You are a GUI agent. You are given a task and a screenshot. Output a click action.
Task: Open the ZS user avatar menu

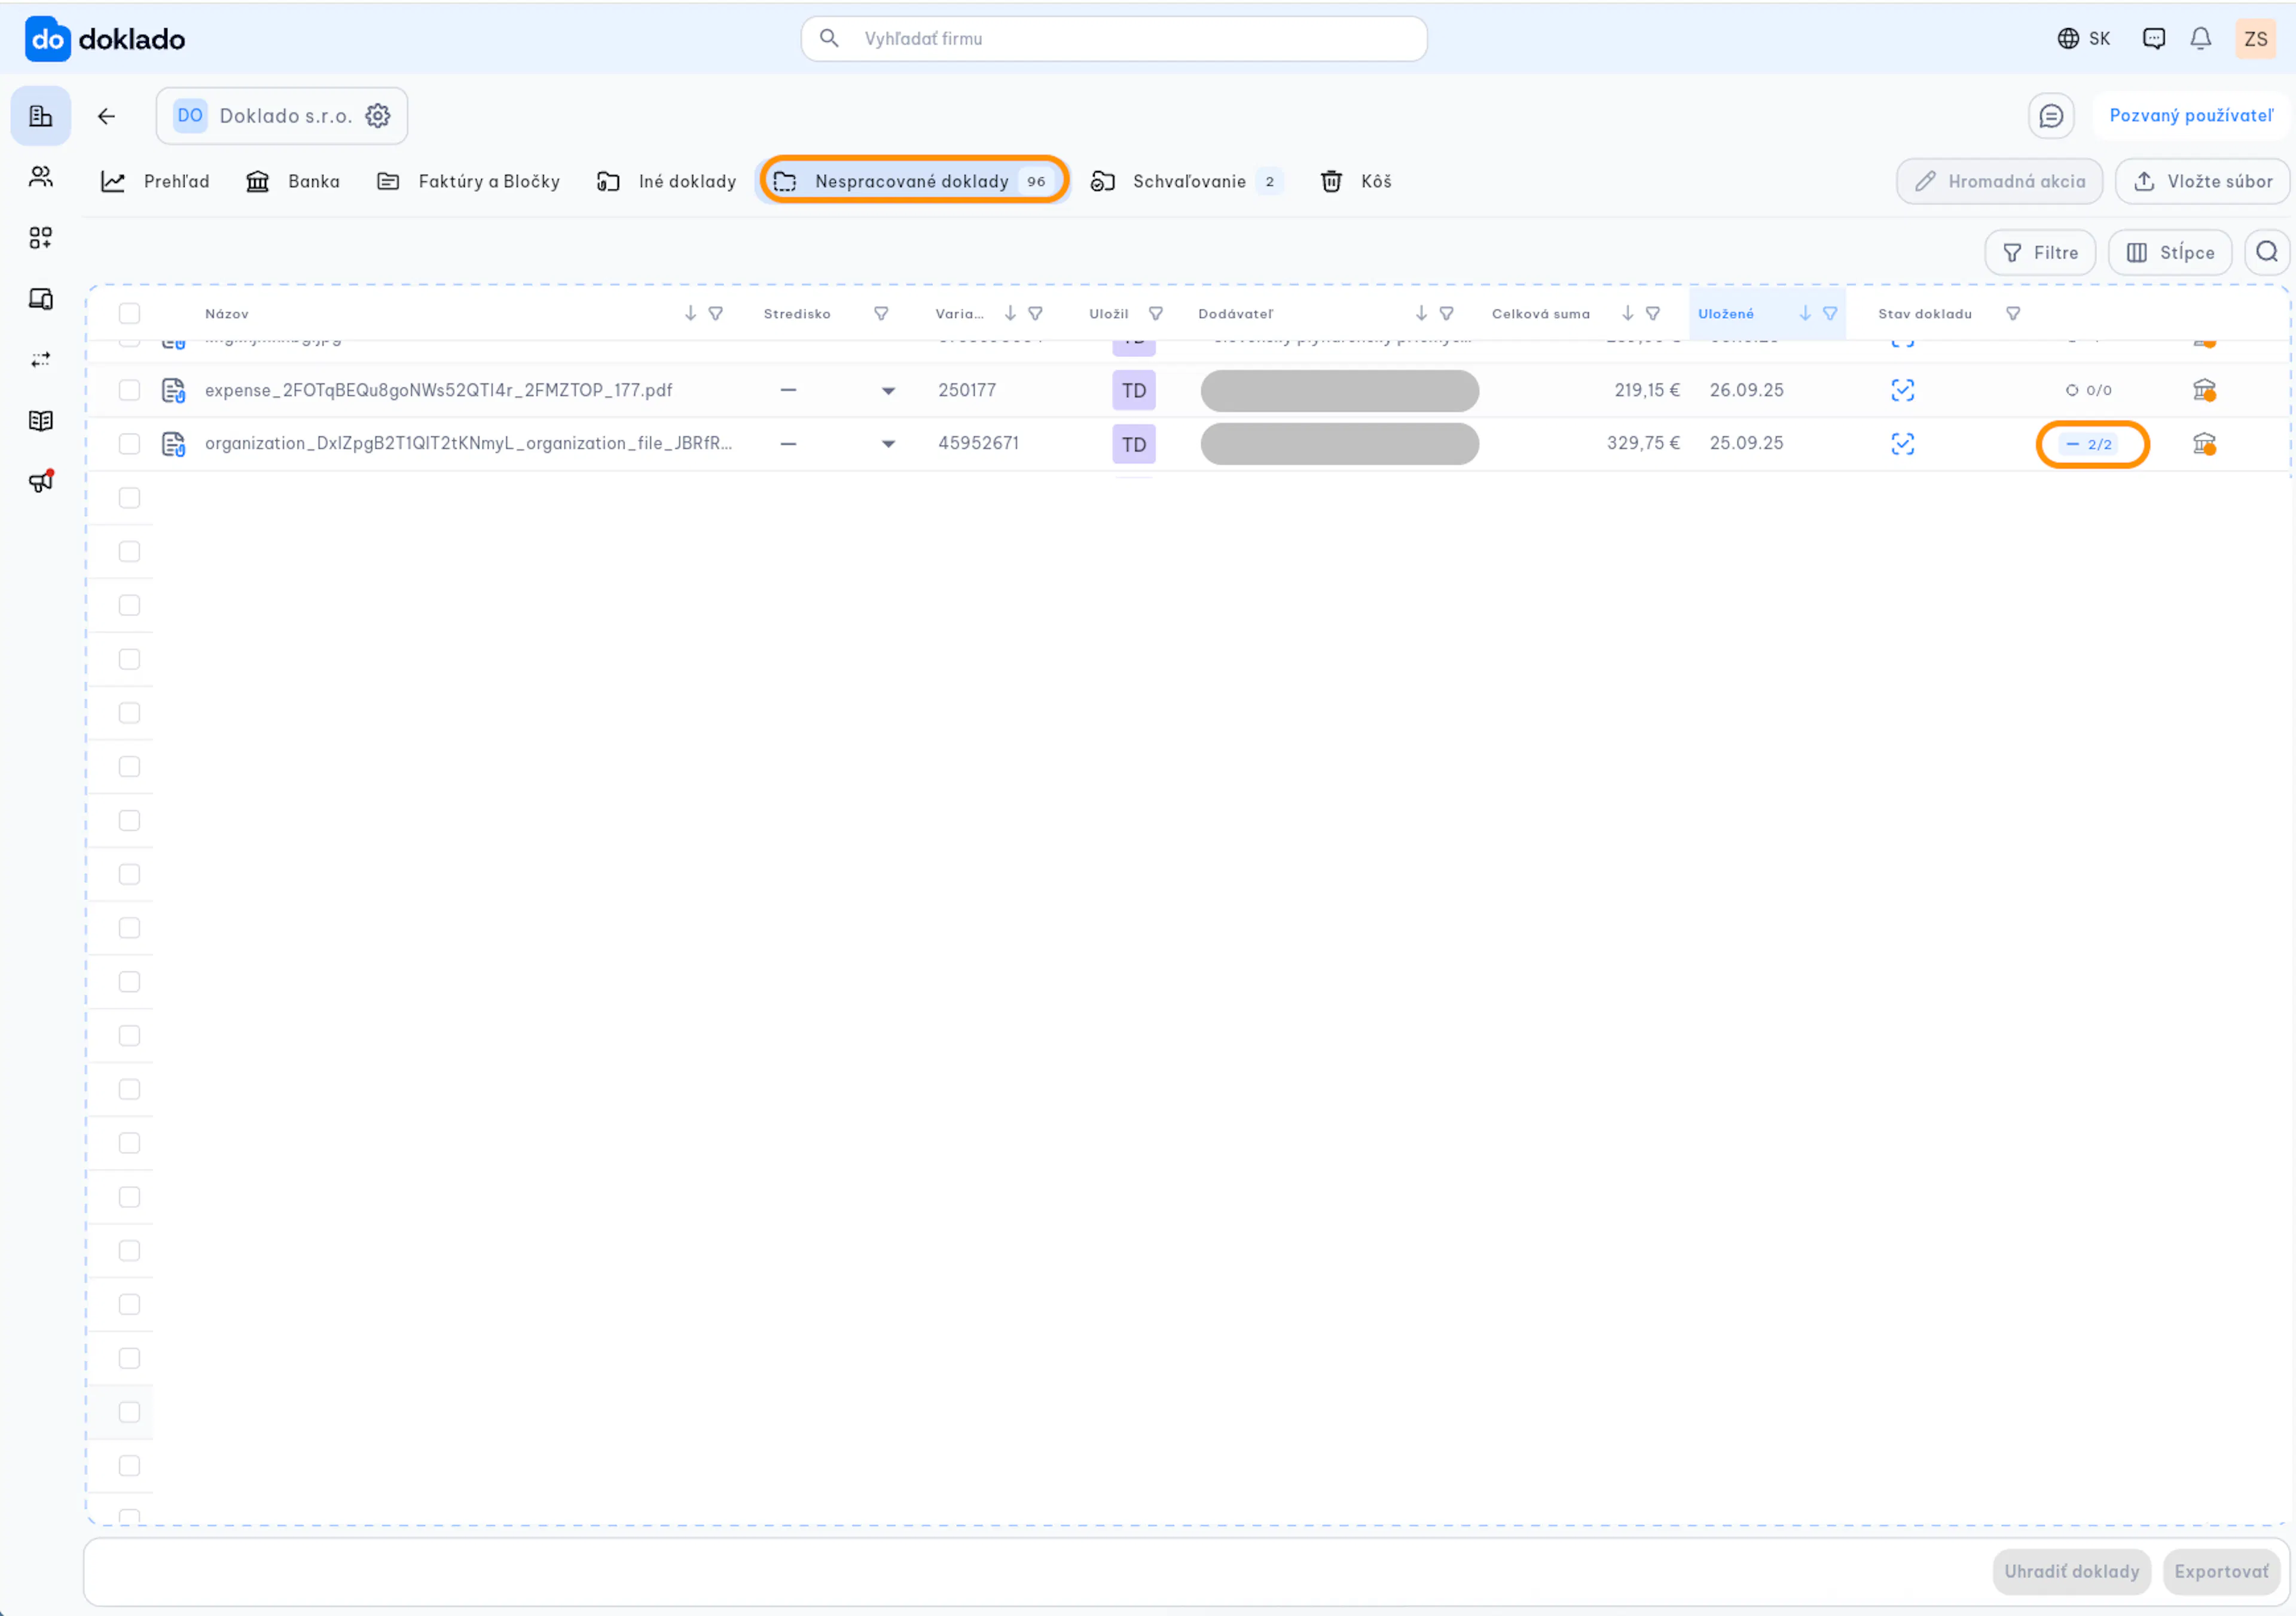tap(2256, 39)
